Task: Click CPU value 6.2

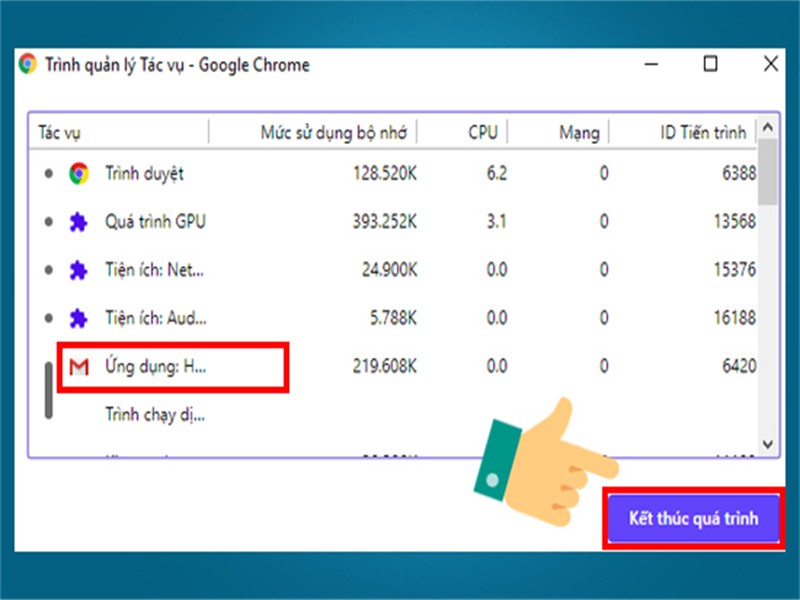Action: 496,173
